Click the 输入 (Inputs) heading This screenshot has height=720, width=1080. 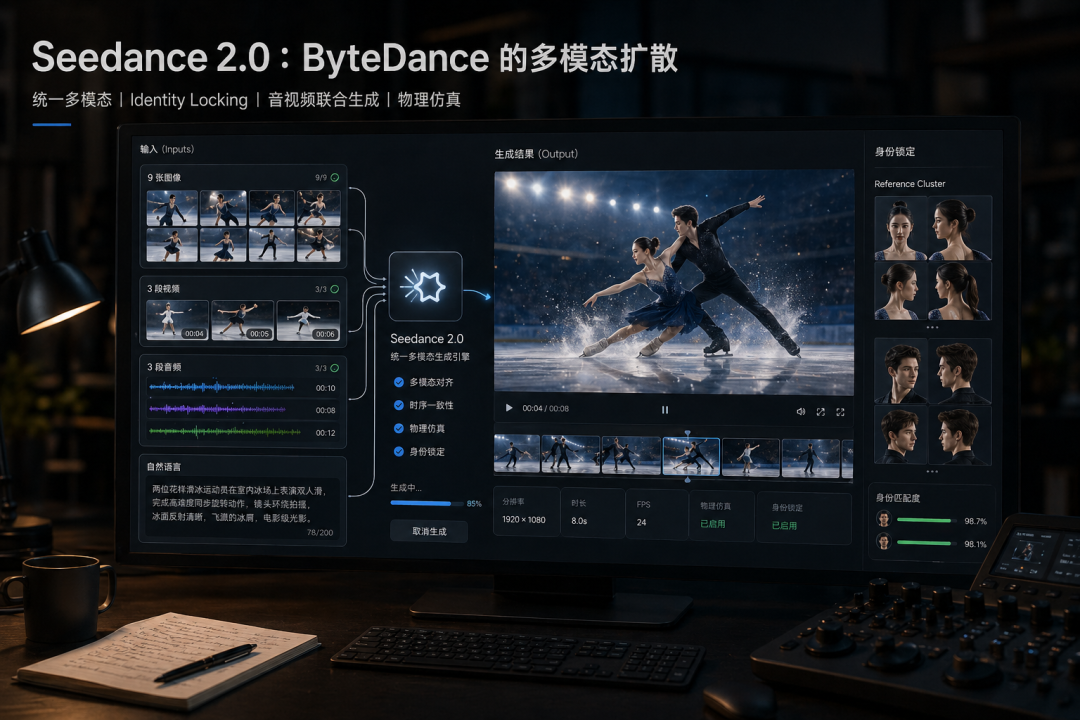(167, 149)
